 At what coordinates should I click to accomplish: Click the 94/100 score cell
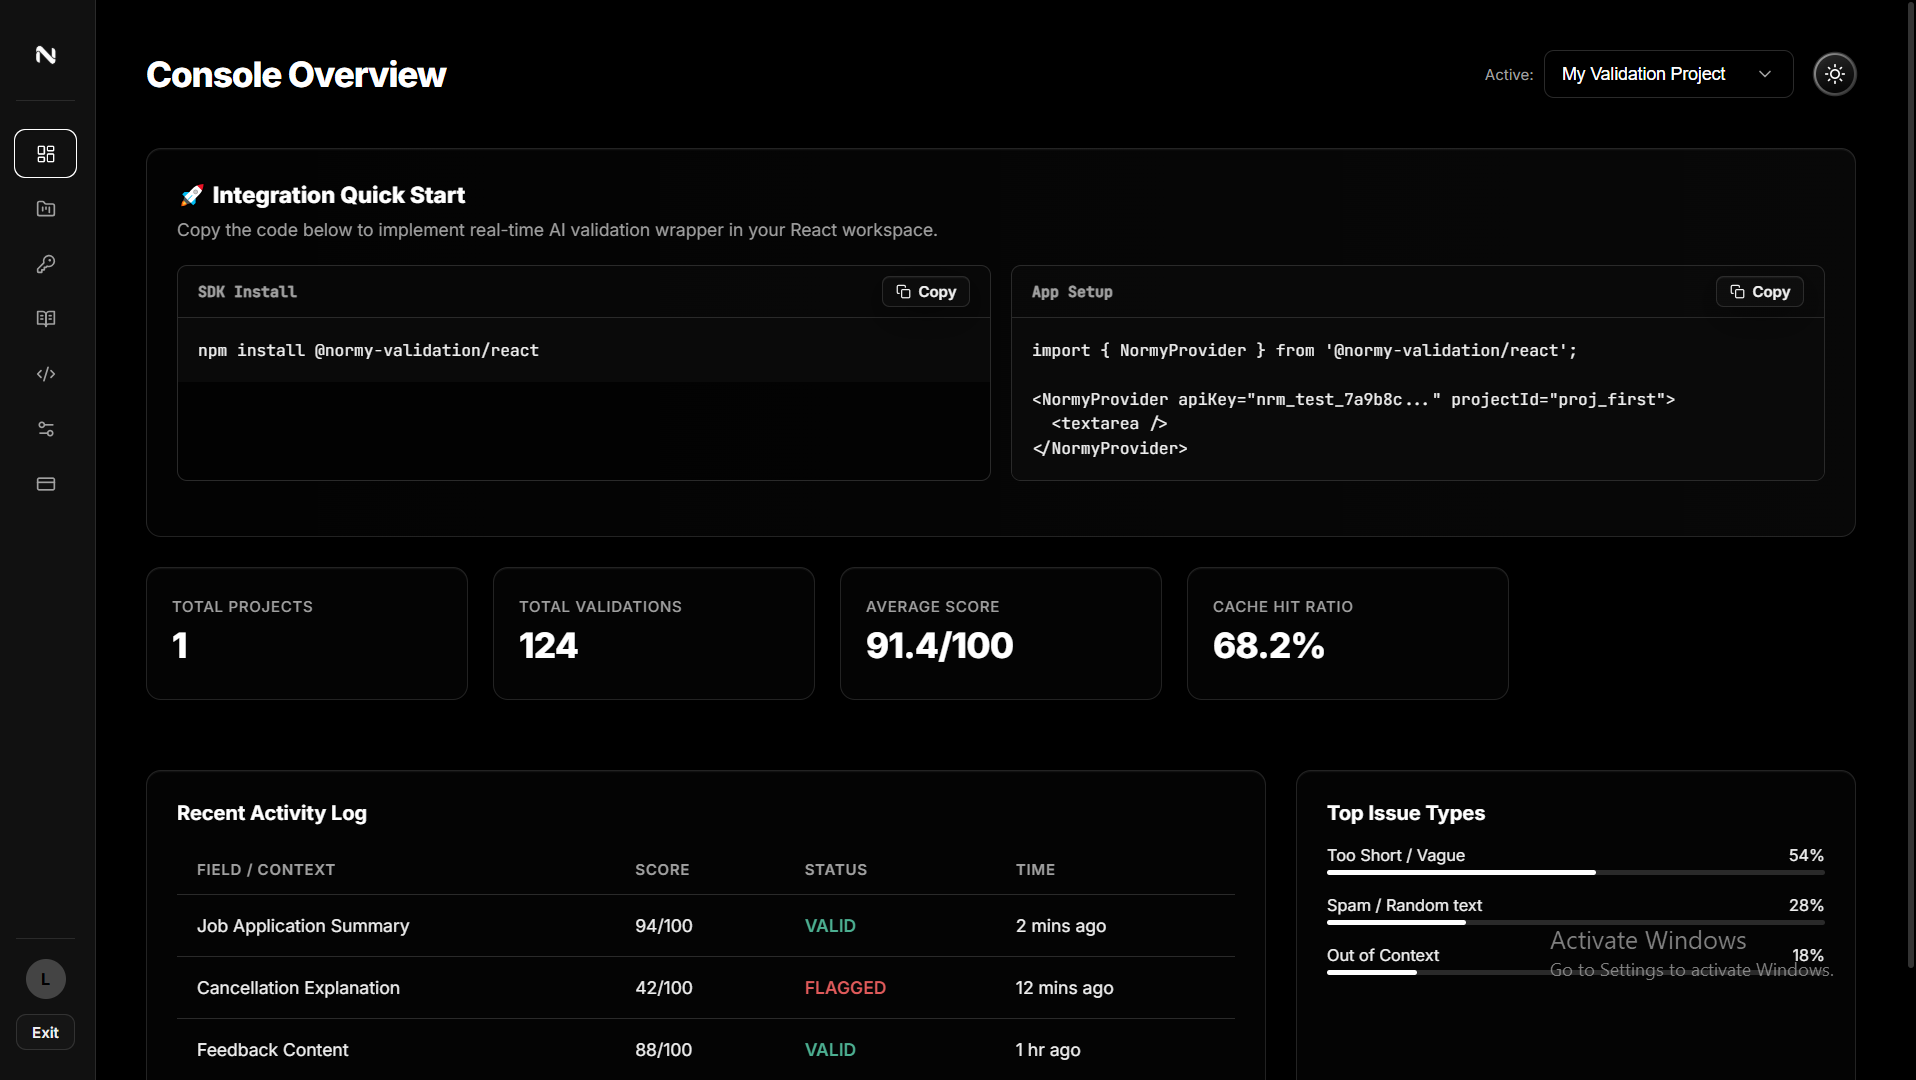pyautogui.click(x=664, y=926)
